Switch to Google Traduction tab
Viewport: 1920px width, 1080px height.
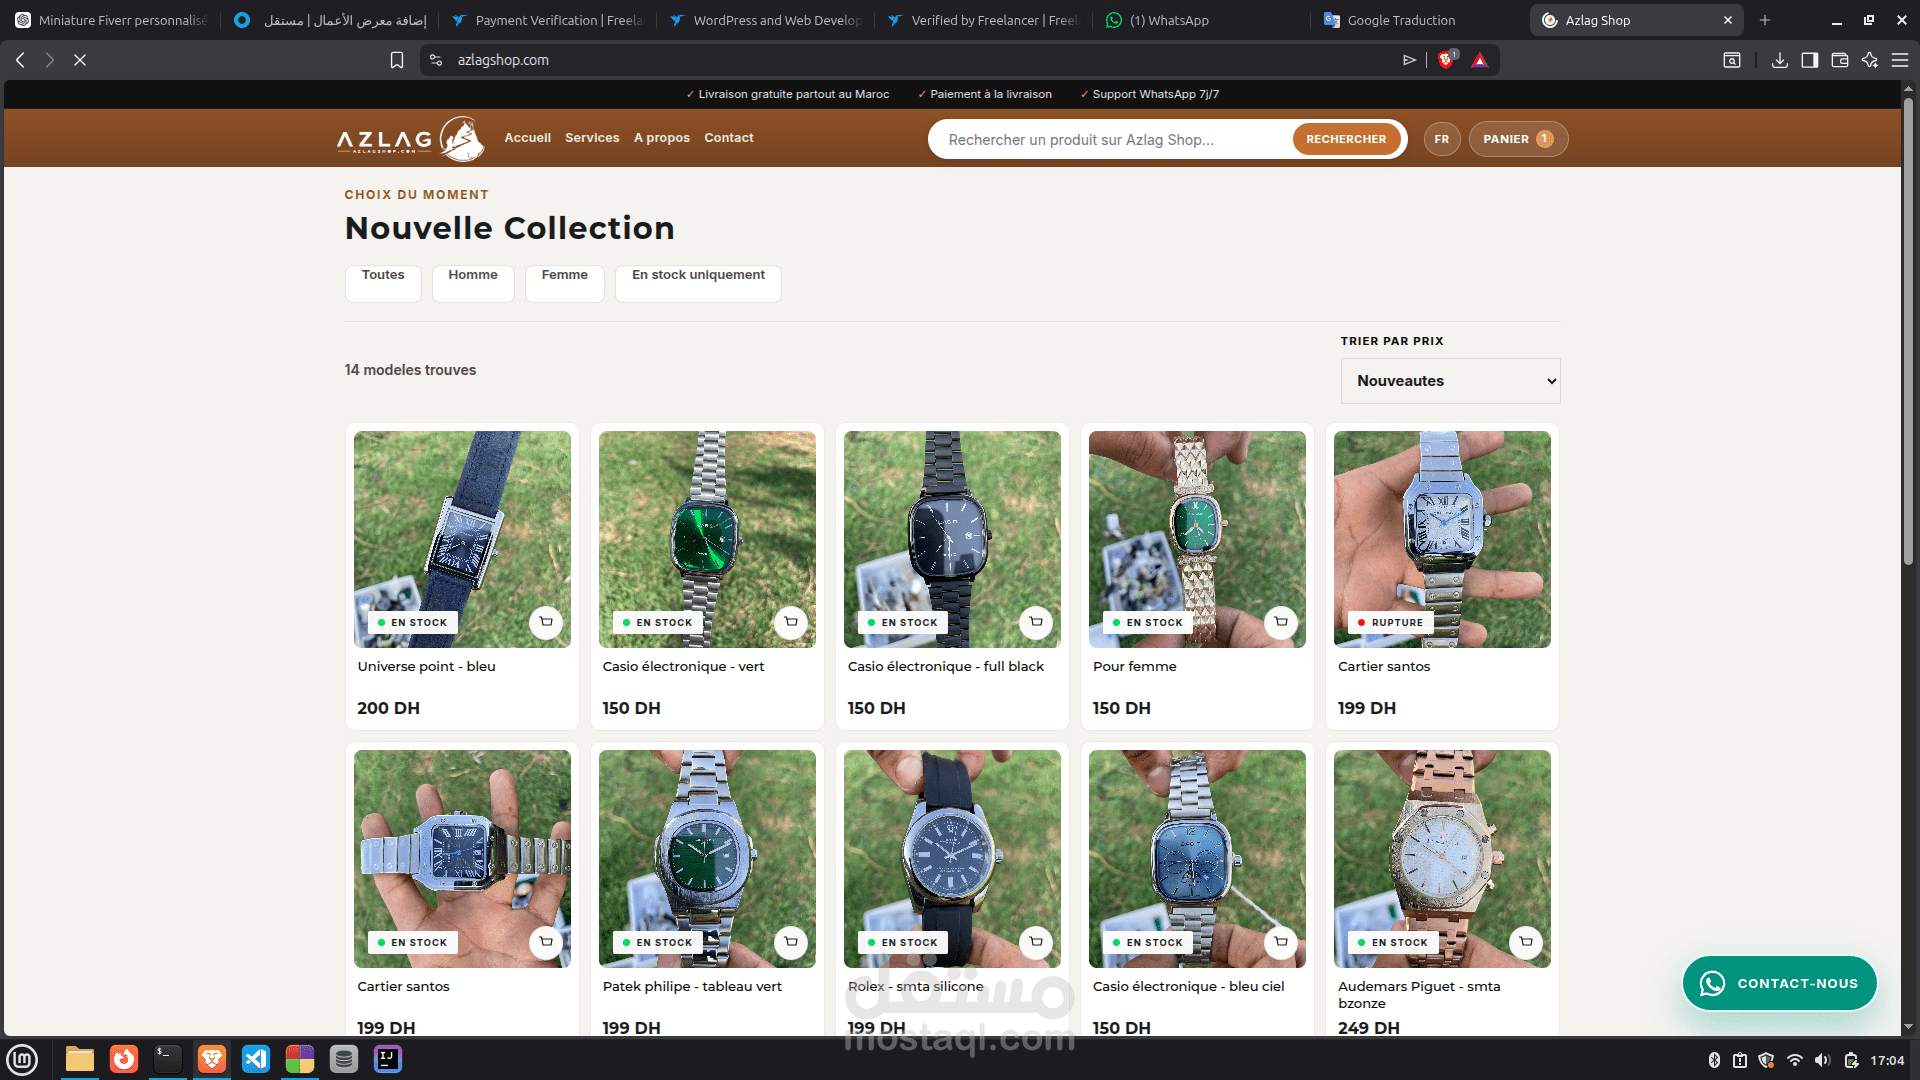[1400, 20]
